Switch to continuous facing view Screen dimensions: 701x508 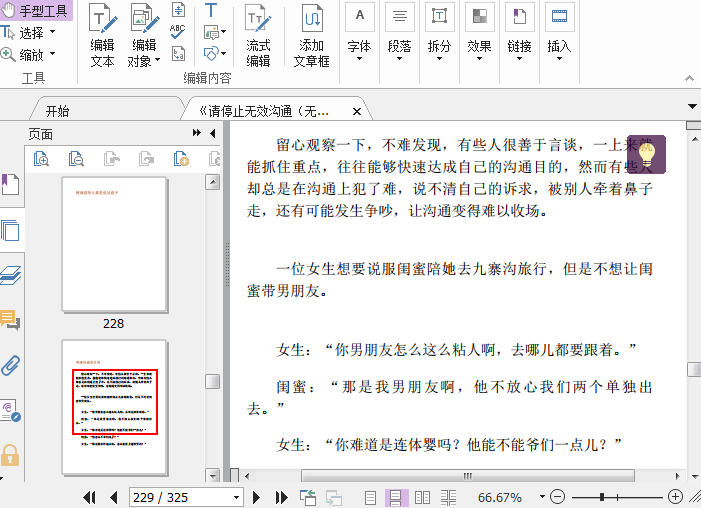pyautogui.click(x=448, y=498)
